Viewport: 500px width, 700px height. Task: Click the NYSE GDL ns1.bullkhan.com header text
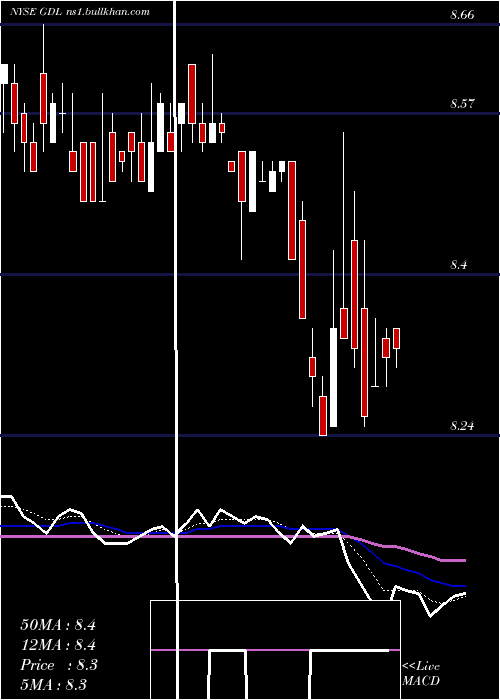coord(80,12)
